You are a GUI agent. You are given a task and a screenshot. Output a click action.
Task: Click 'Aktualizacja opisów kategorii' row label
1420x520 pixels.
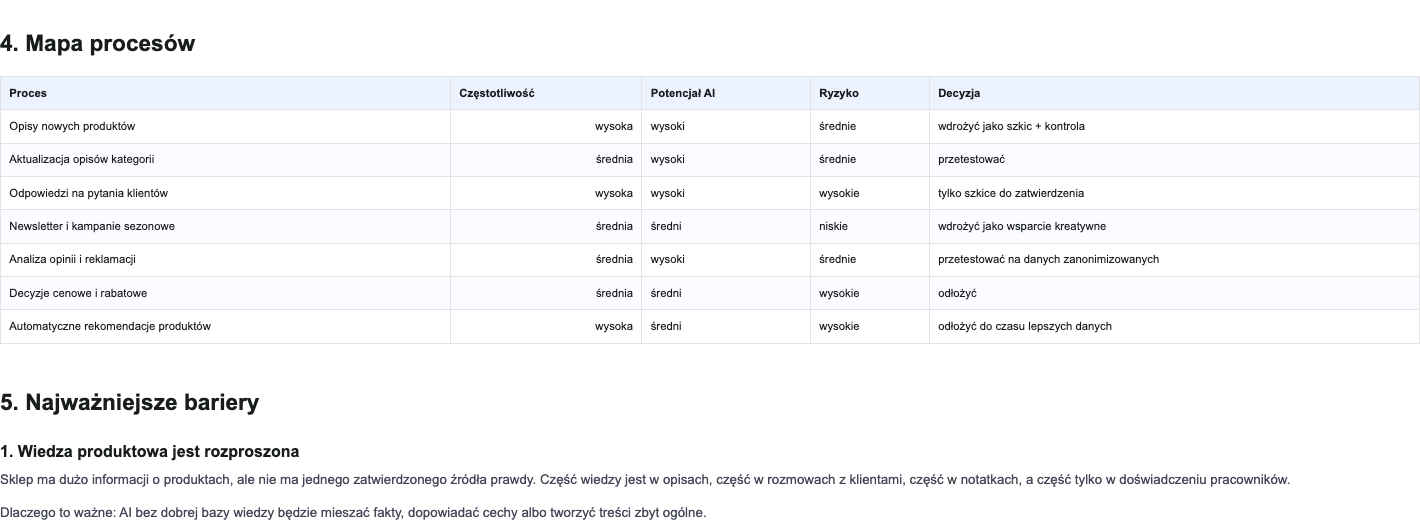(x=82, y=159)
